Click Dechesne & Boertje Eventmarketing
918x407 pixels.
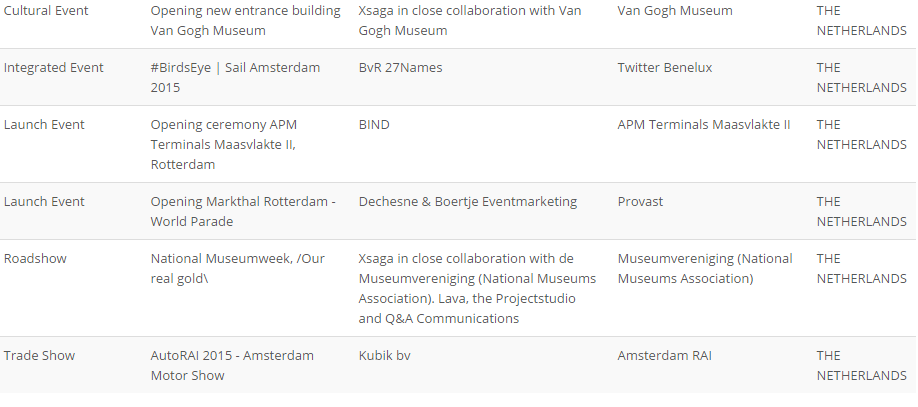[468, 201]
